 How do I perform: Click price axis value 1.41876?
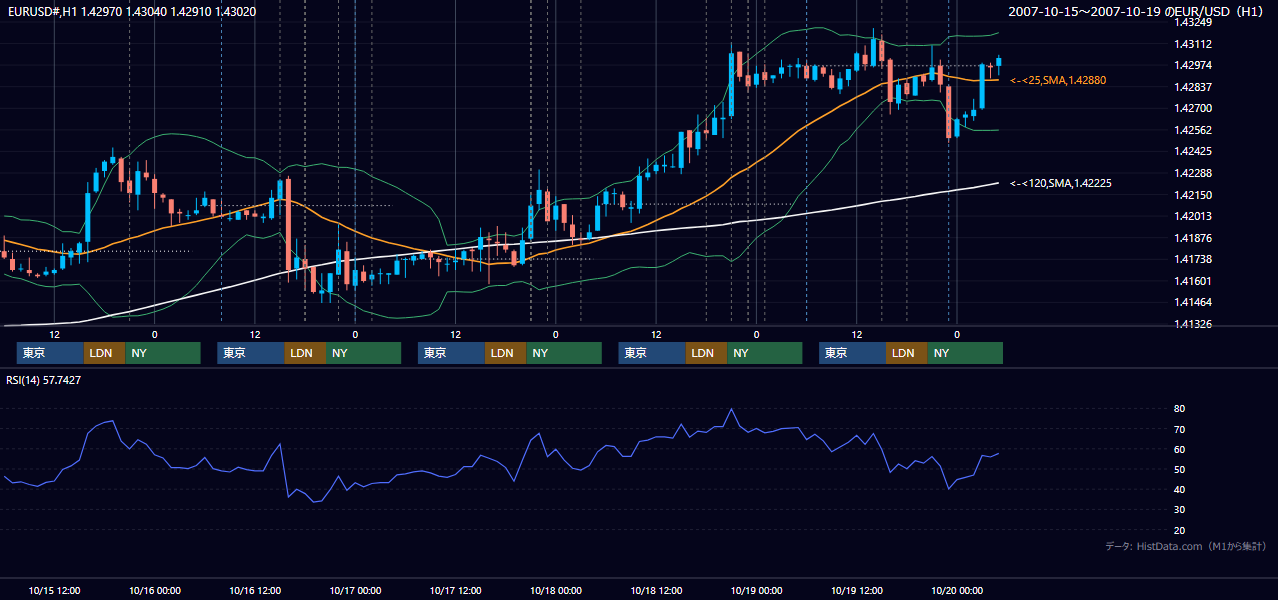click(x=1193, y=238)
